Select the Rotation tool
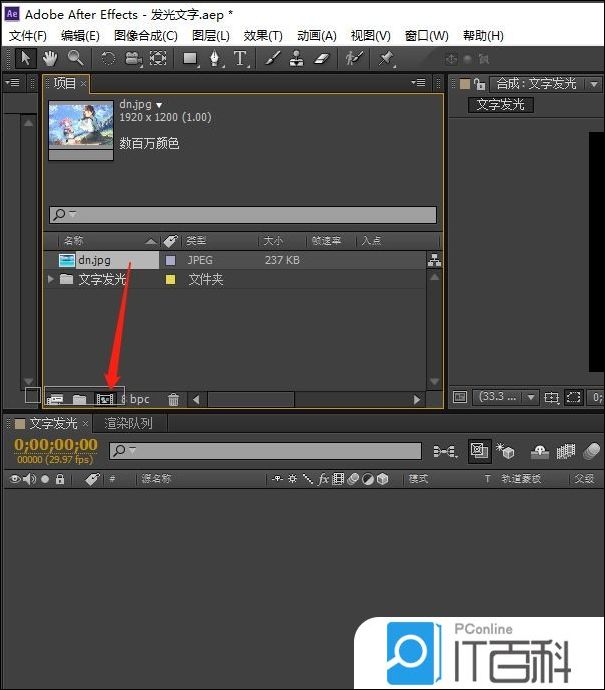The height and width of the screenshot is (690, 605). click(108, 58)
